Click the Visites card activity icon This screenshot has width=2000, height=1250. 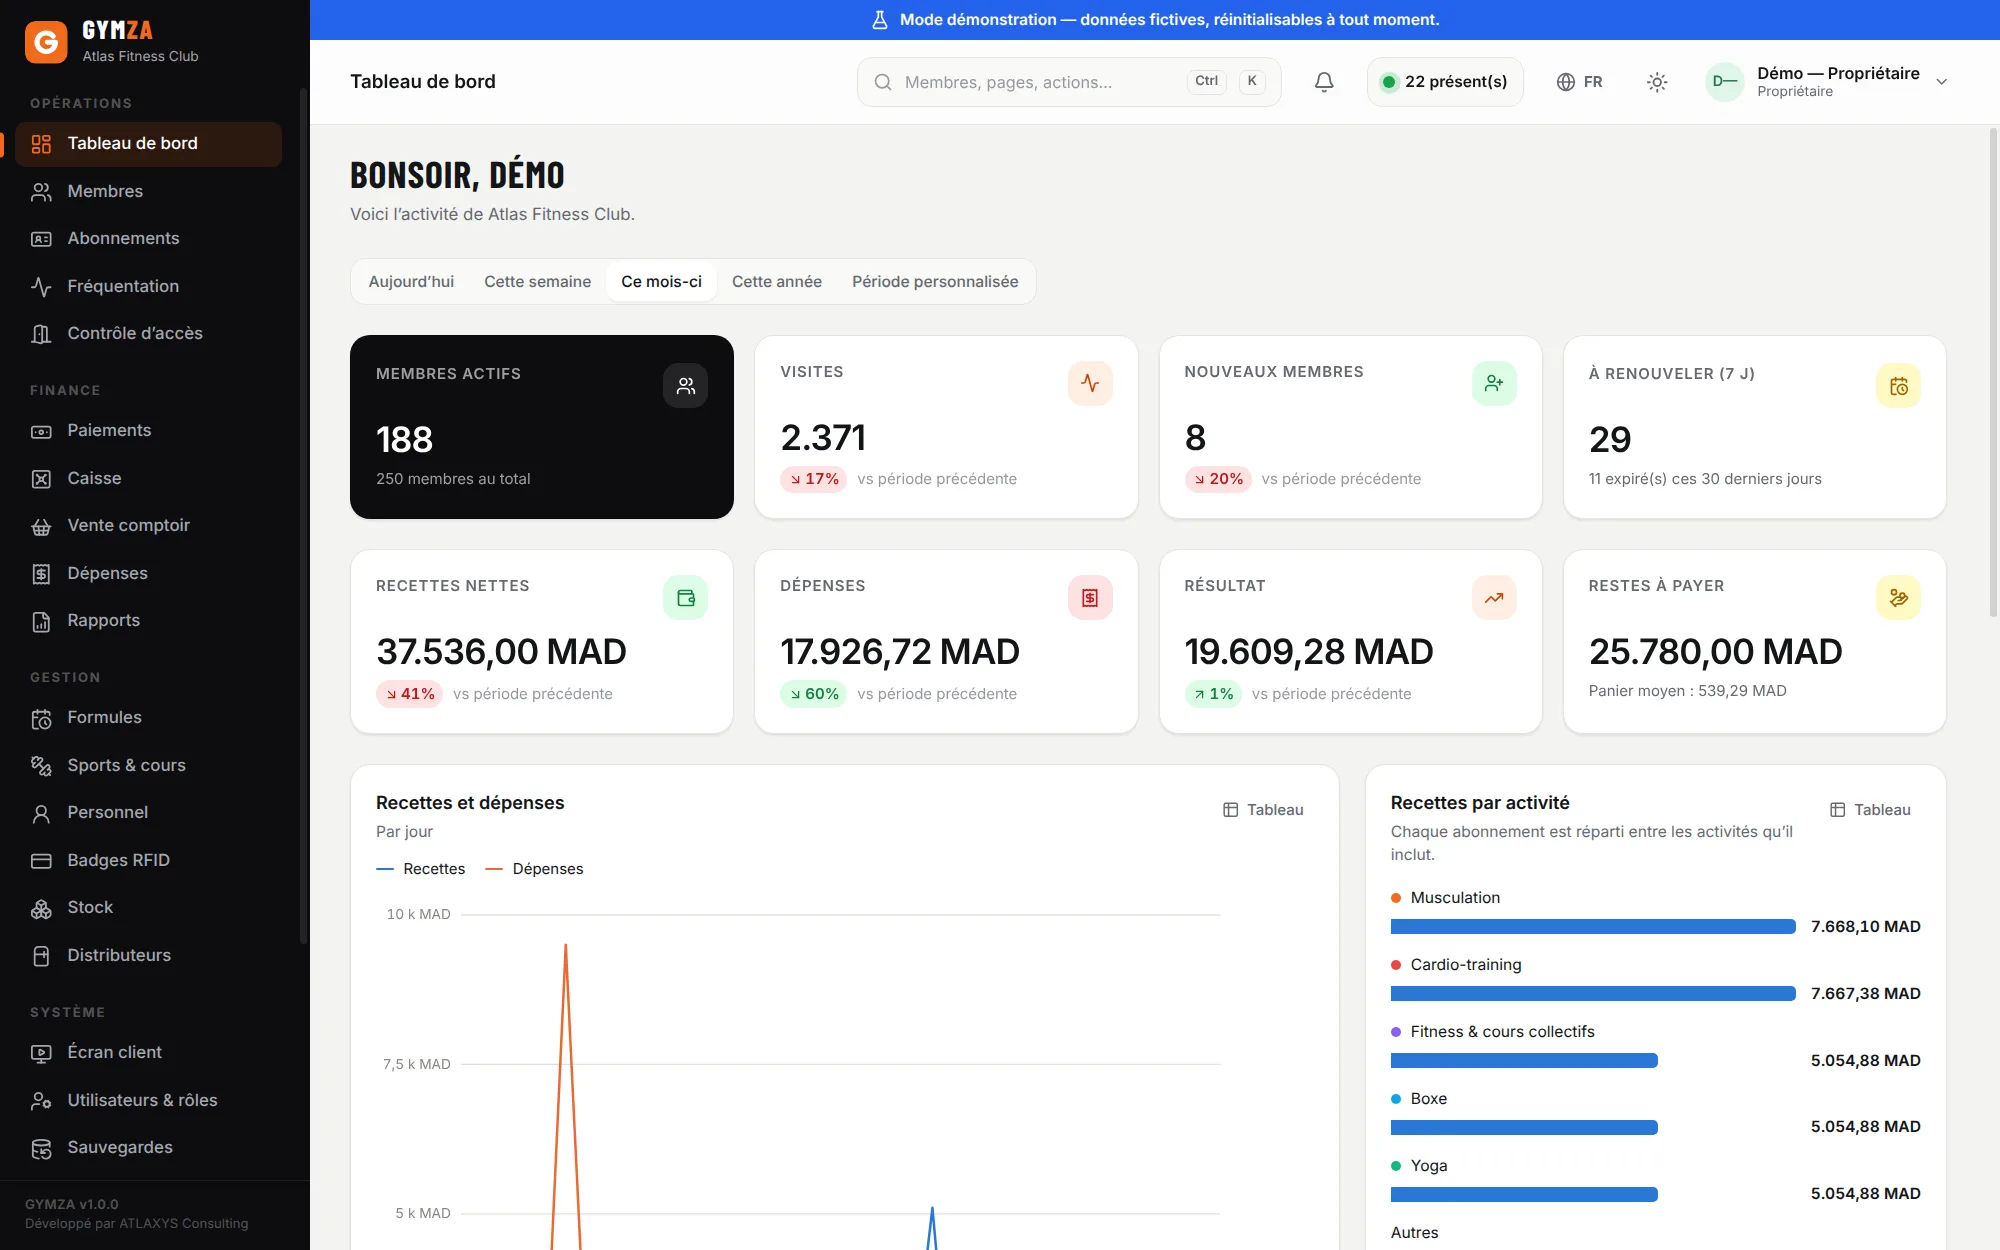click(x=1090, y=383)
